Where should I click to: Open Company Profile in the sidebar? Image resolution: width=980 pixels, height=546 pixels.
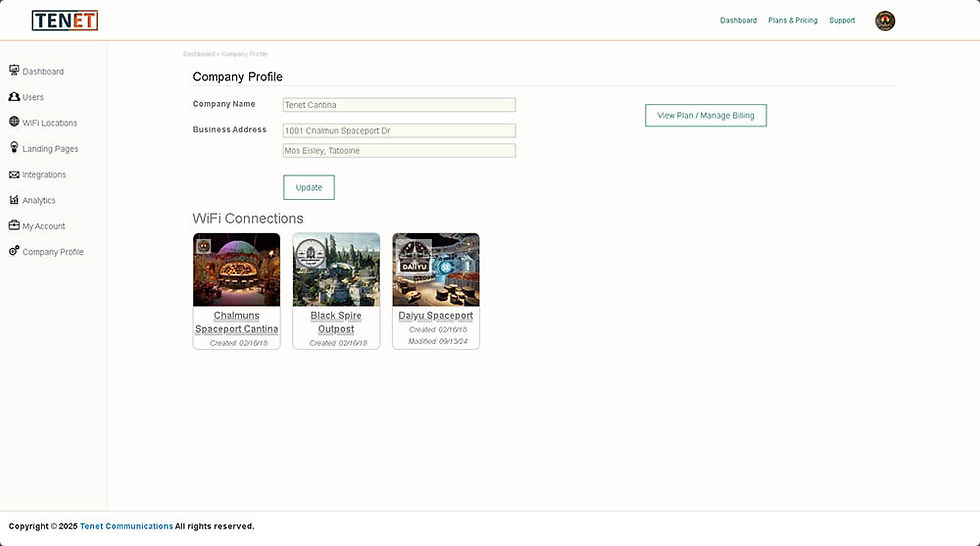[53, 252]
